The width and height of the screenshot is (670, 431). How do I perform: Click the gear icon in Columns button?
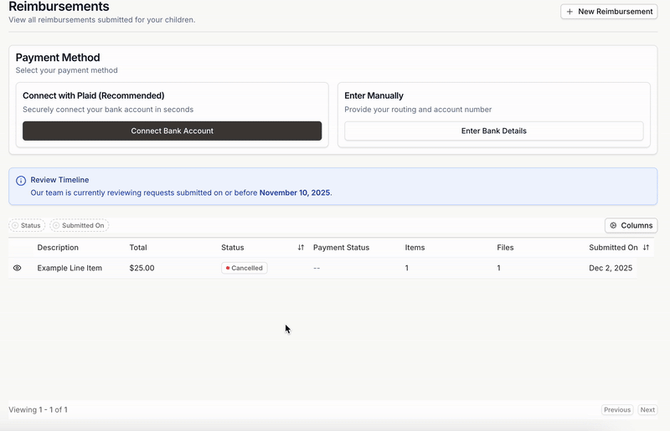pyautogui.click(x=614, y=226)
